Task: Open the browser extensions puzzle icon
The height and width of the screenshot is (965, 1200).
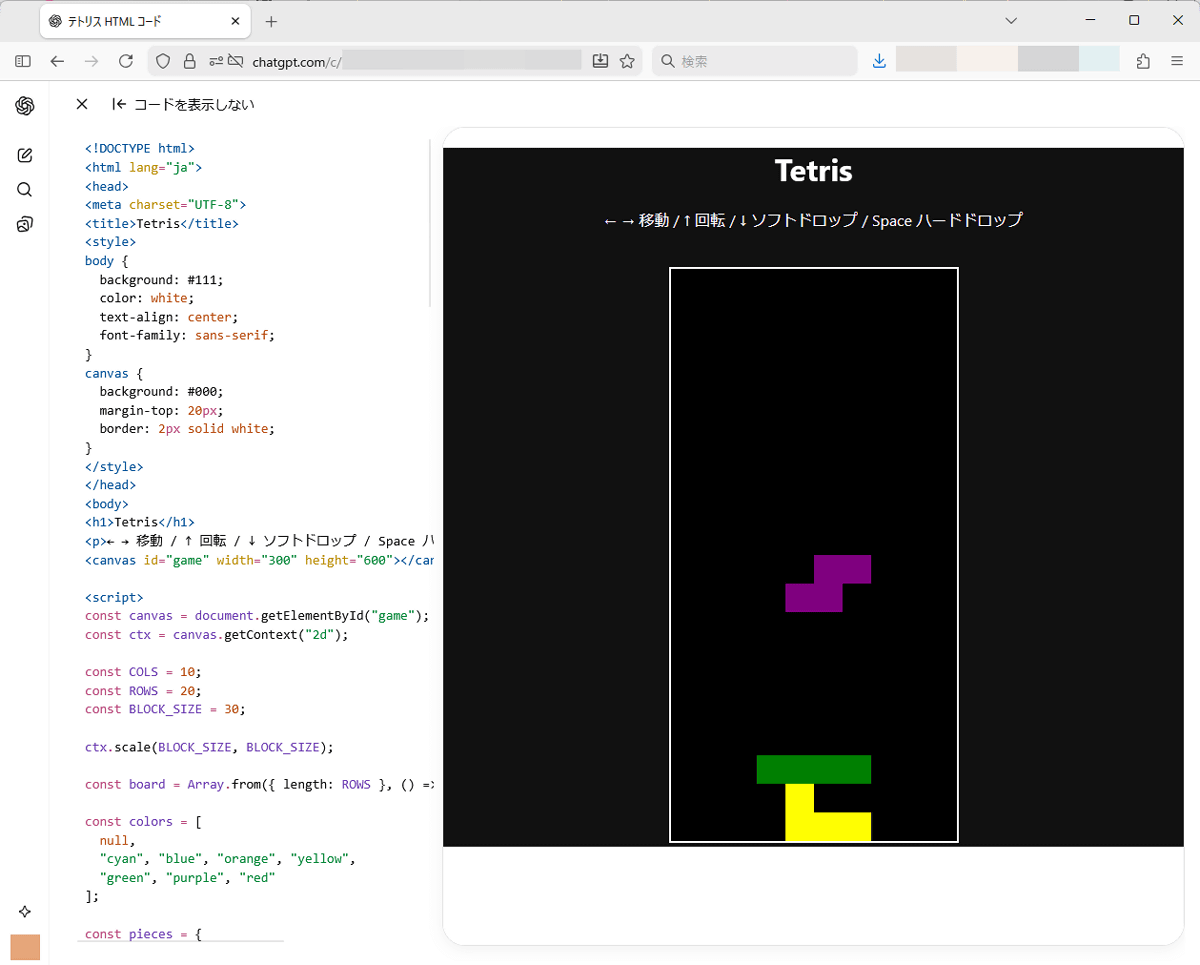Action: (x=1143, y=61)
